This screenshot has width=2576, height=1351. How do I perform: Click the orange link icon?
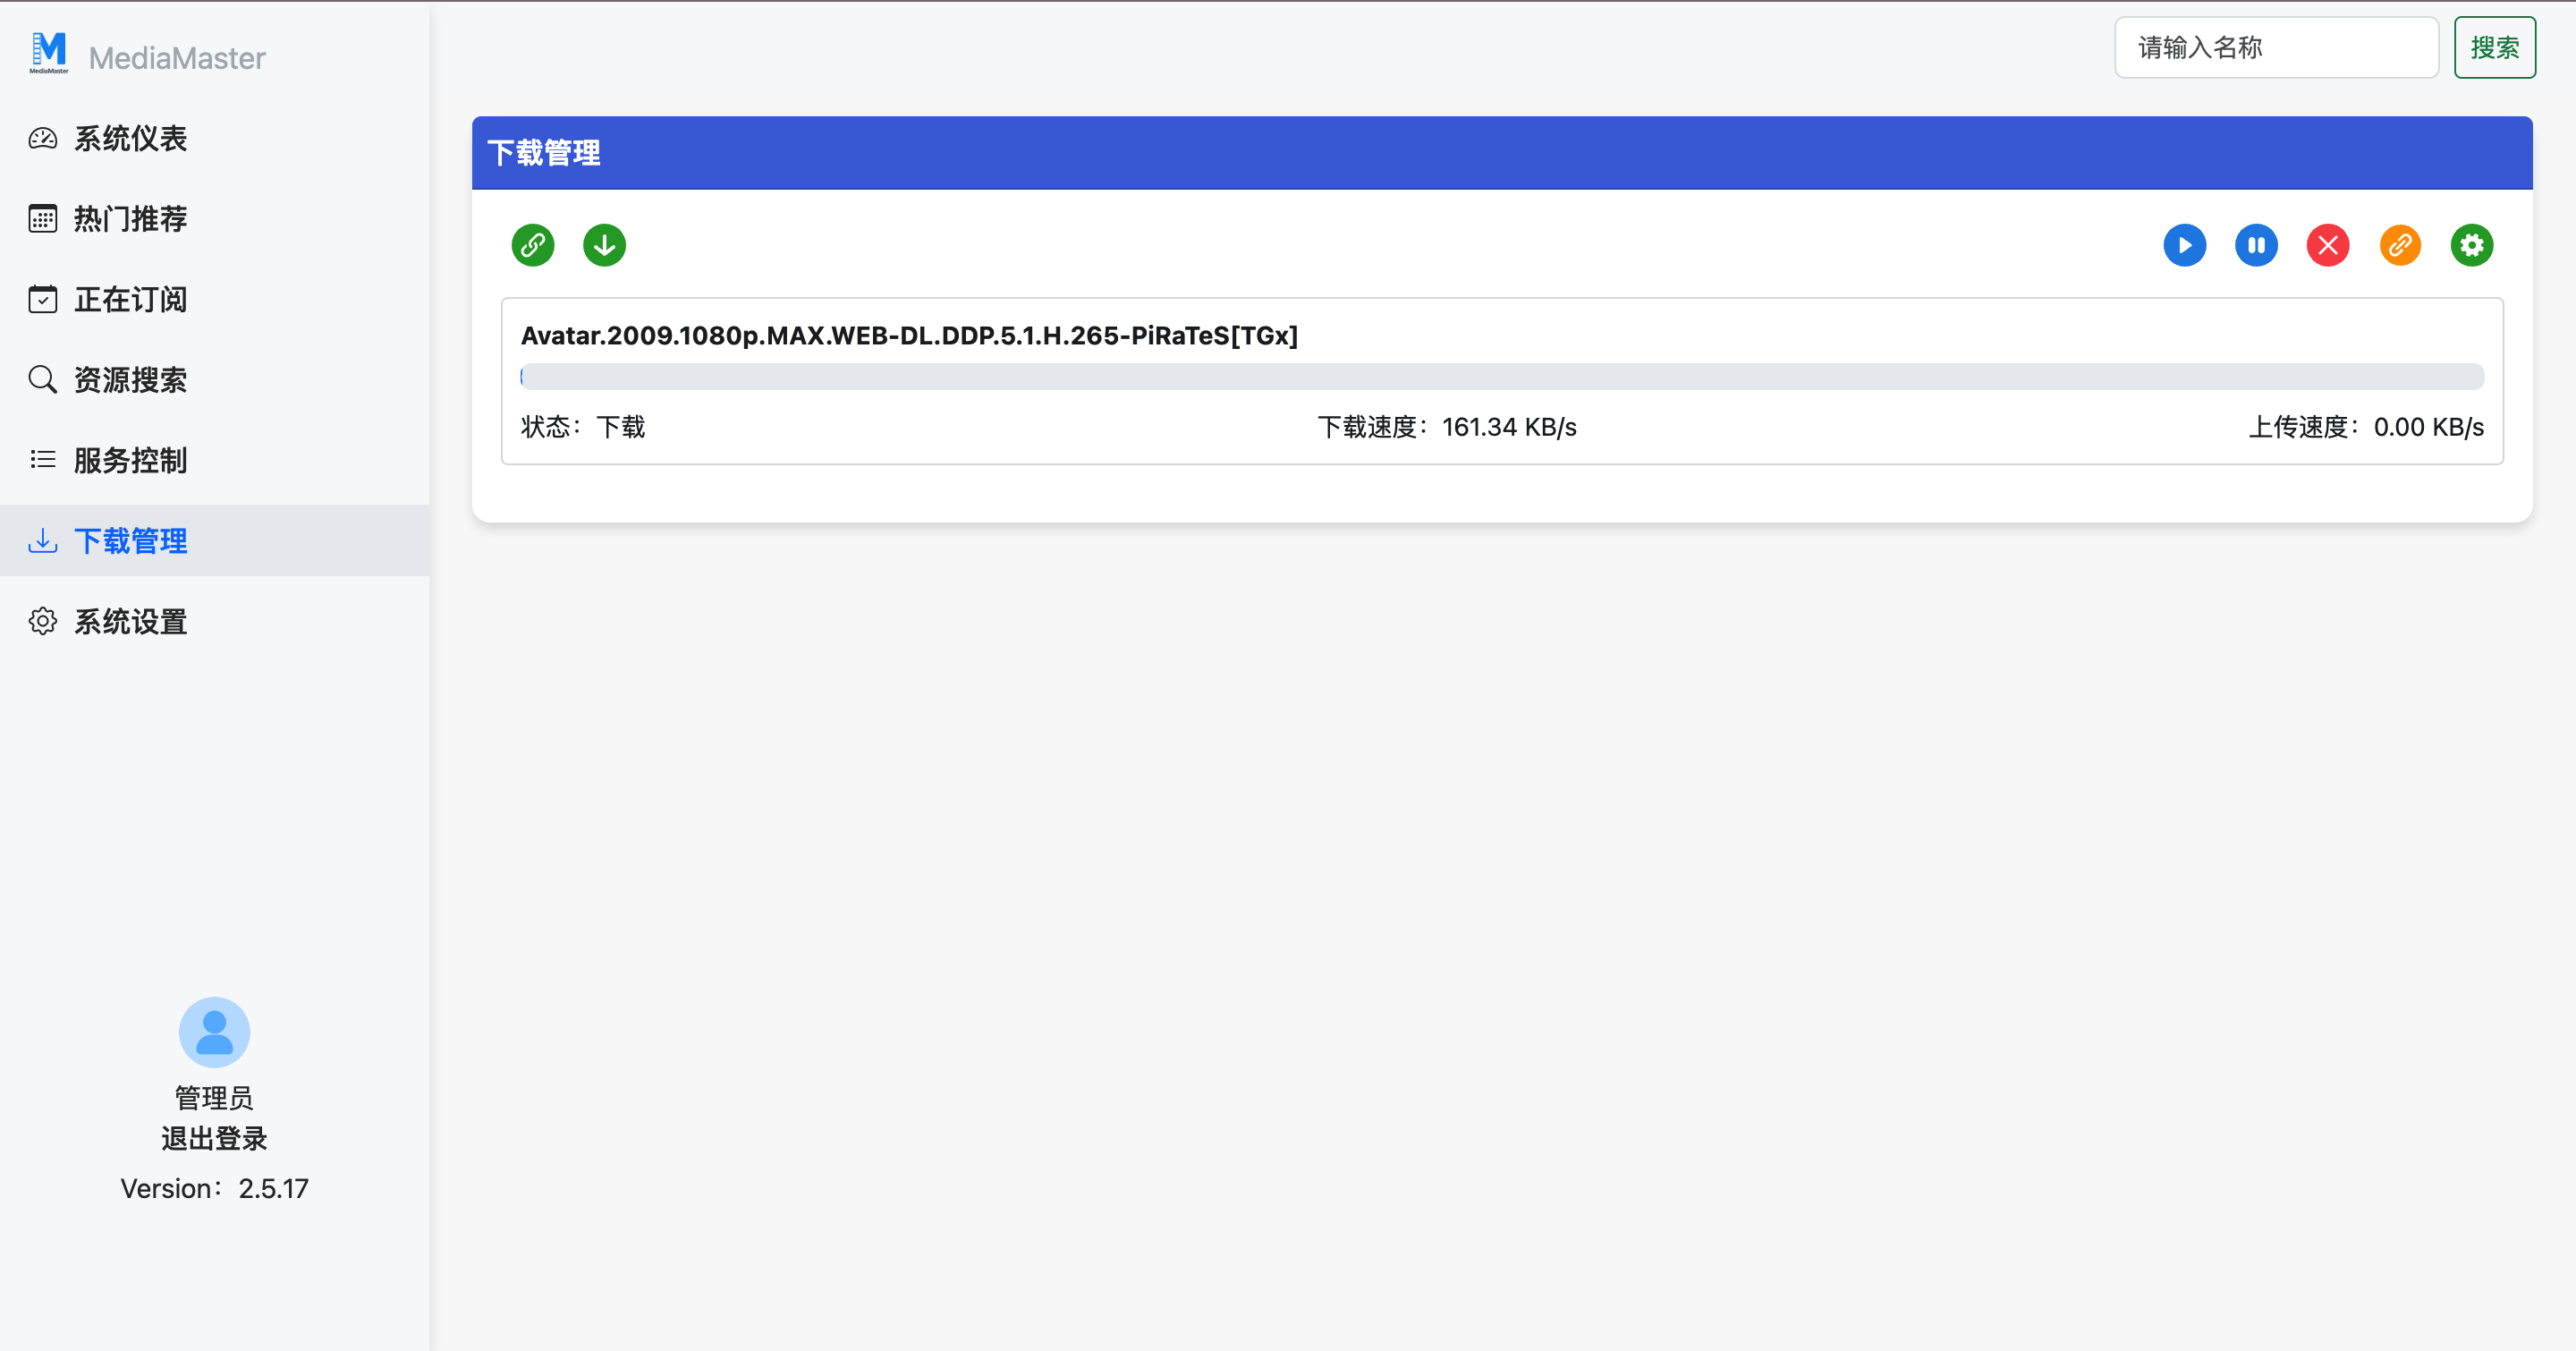[x=2399, y=245]
